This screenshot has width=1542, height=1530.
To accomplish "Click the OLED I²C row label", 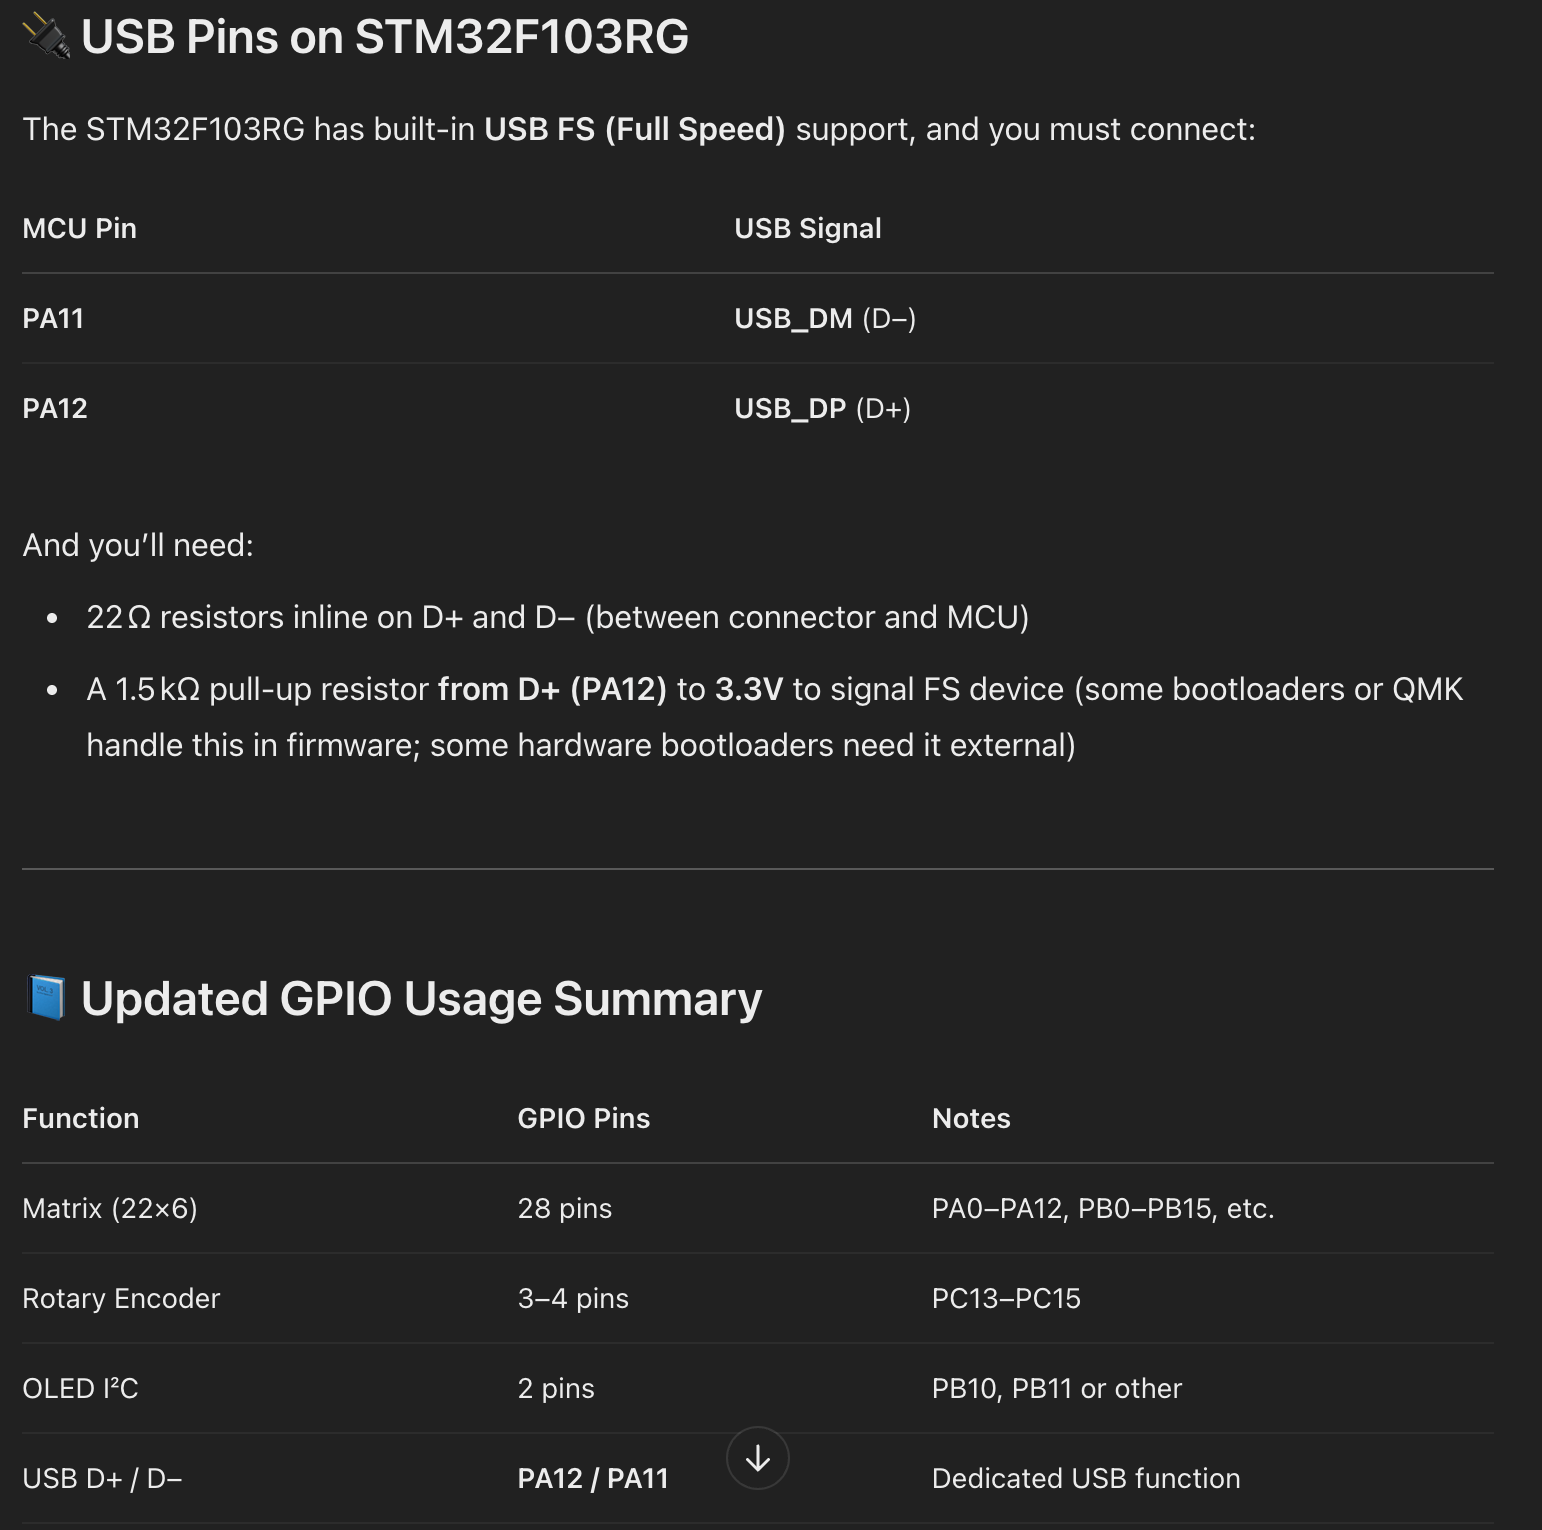I will [x=80, y=1389].
